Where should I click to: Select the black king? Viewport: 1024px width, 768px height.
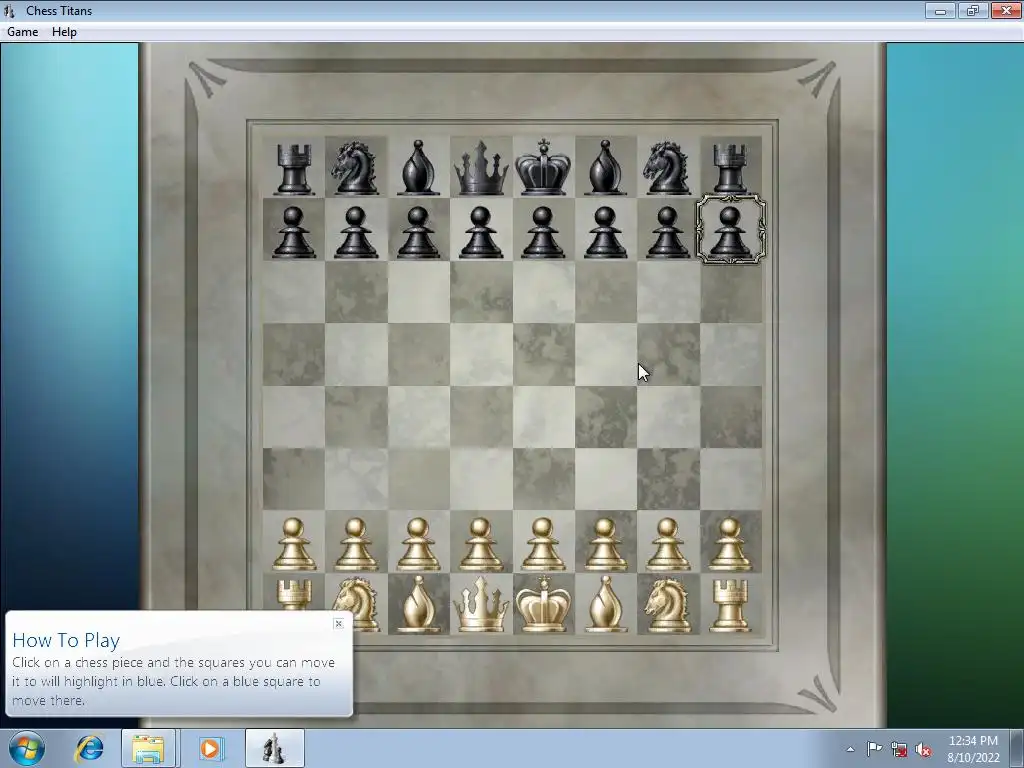pos(543,167)
